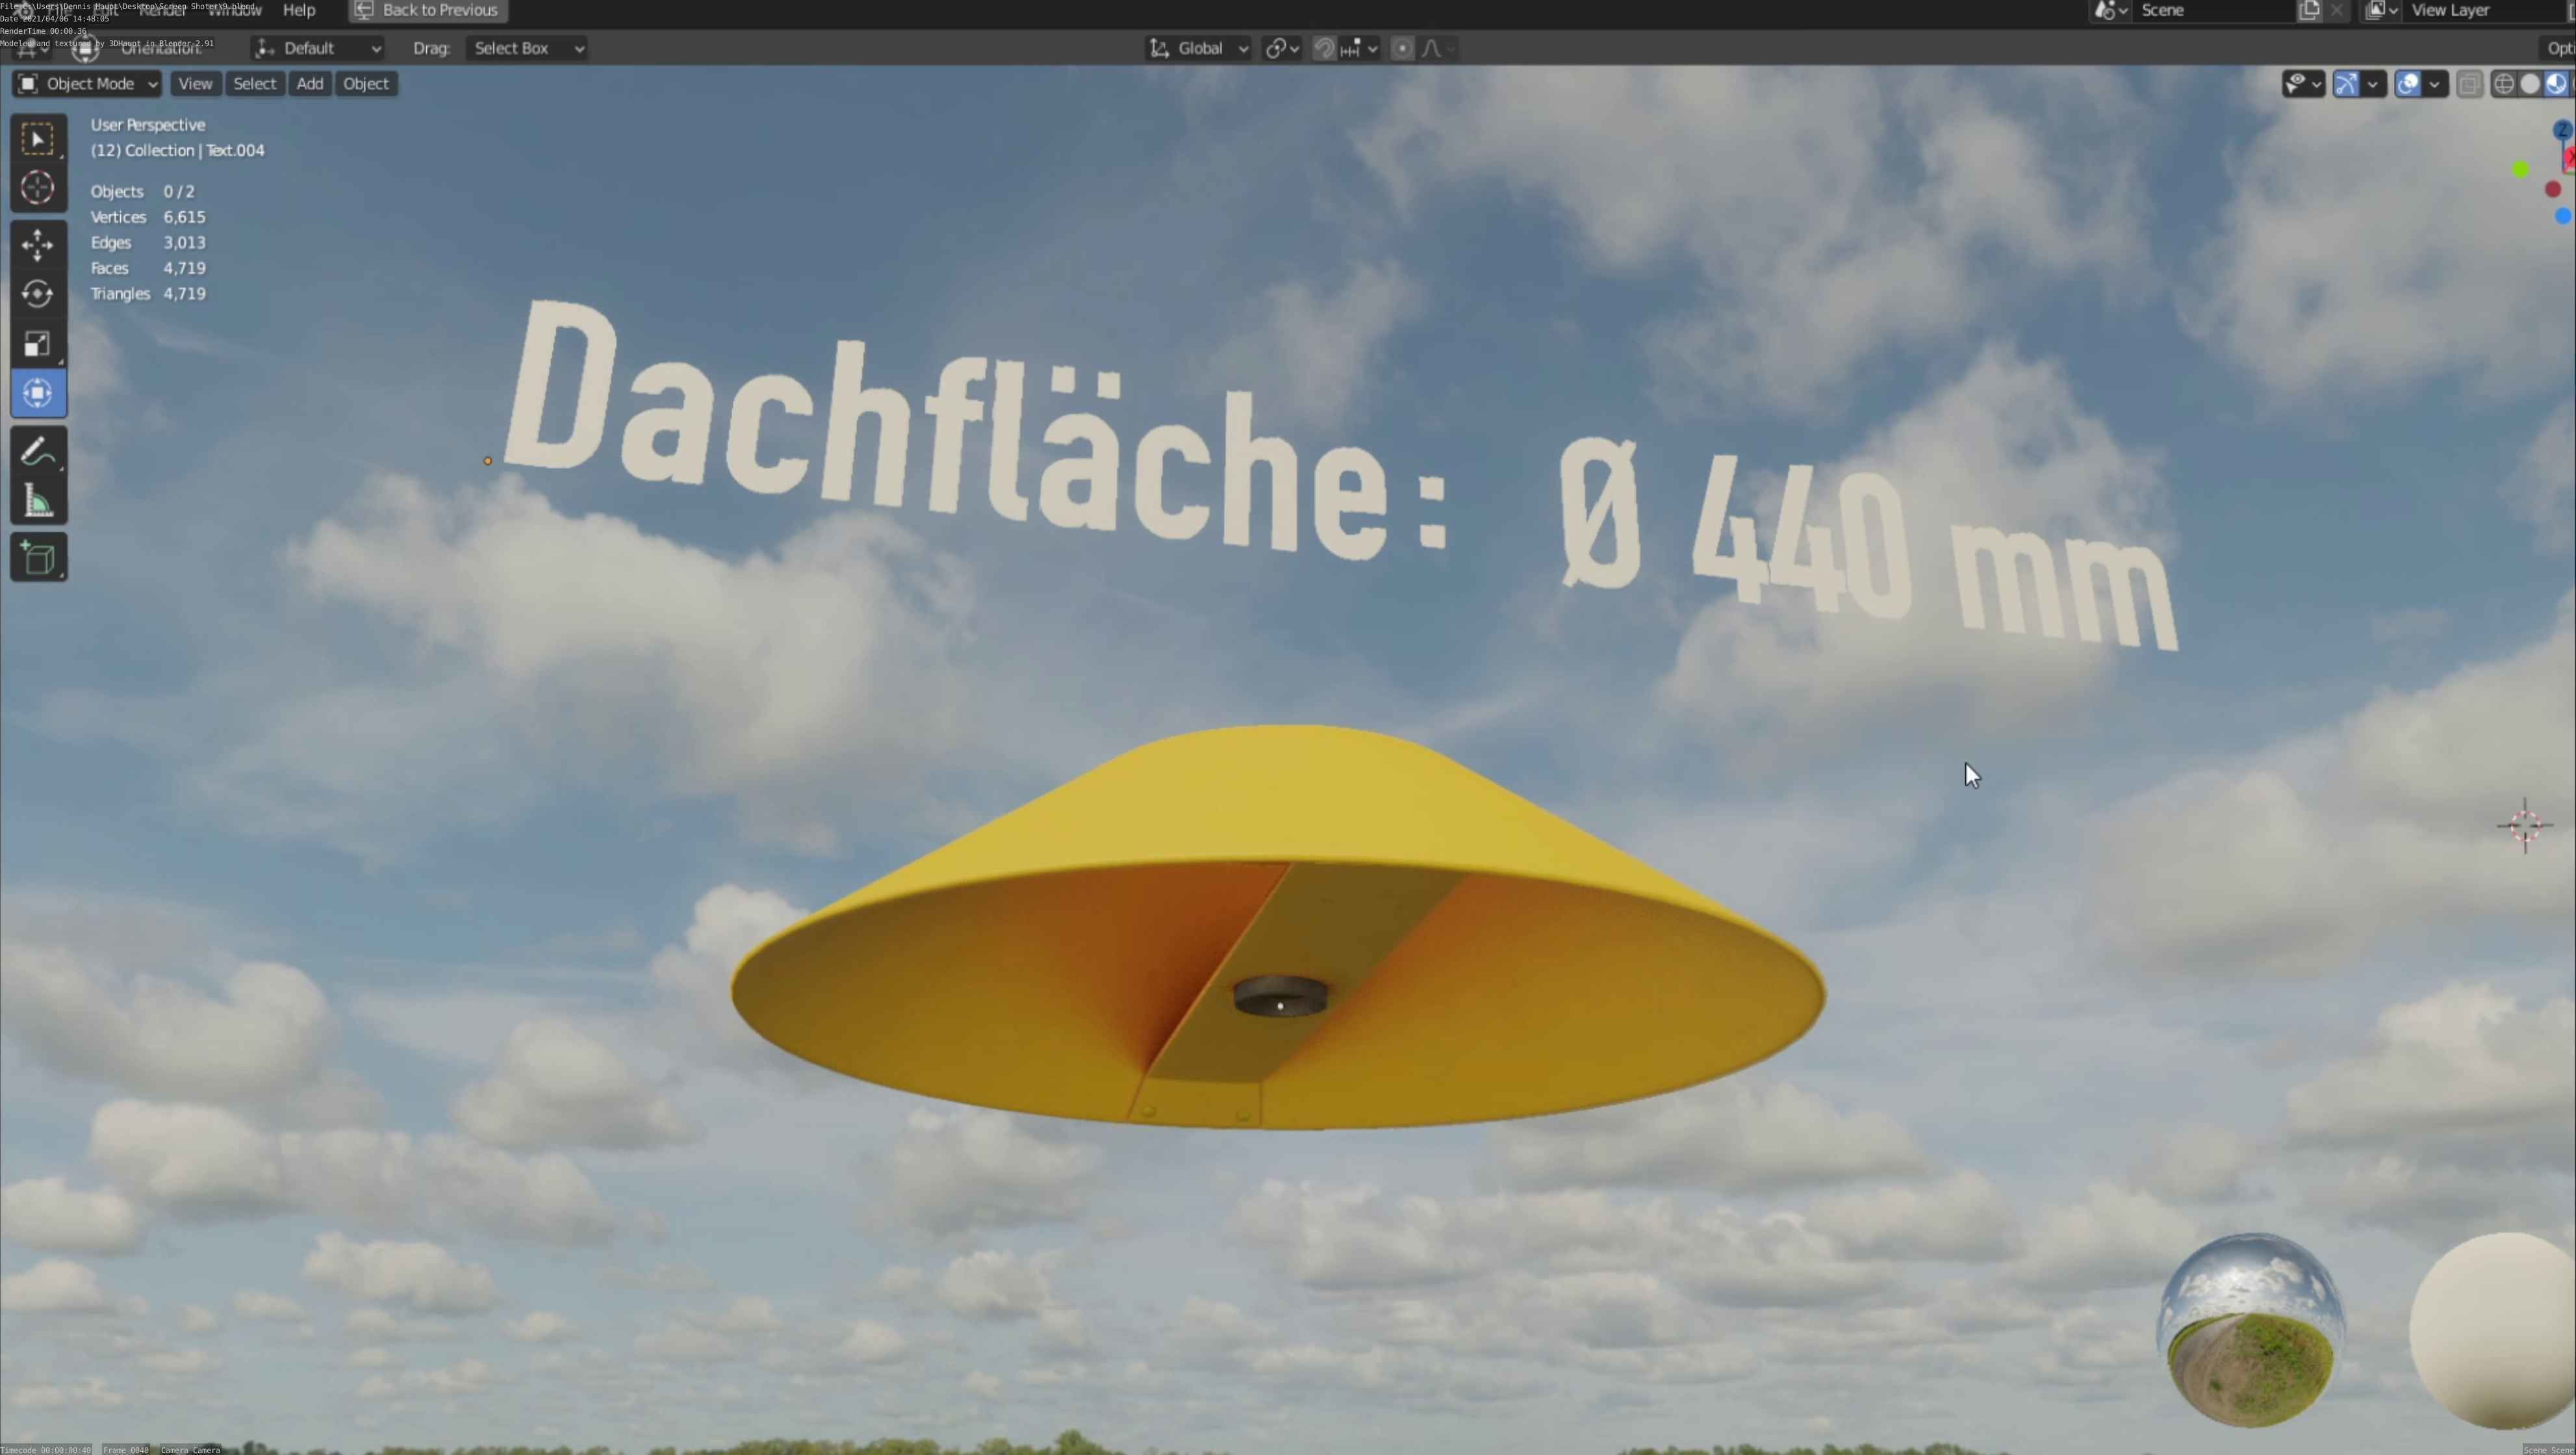Click the dark red negative X axis dot
This screenshot has height=1455, width=2576.
[x=2552, y=189]
